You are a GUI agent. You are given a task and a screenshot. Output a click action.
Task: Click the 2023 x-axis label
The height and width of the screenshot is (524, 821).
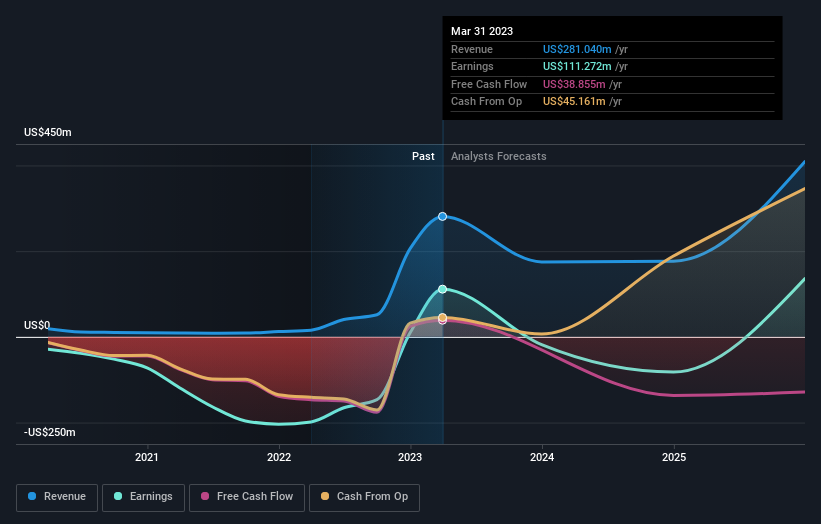pos(410,457)
